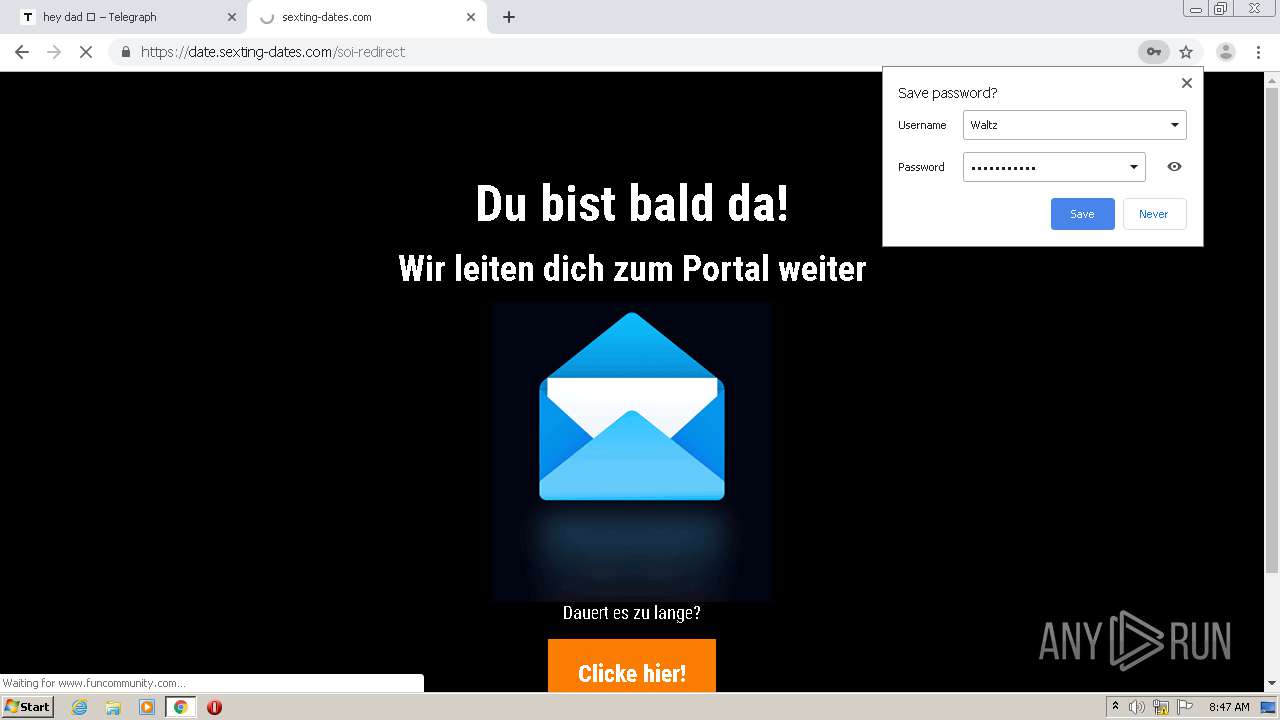Stop loading the page
This screenshot has width=1280, height=720.
tap(86, 52)
